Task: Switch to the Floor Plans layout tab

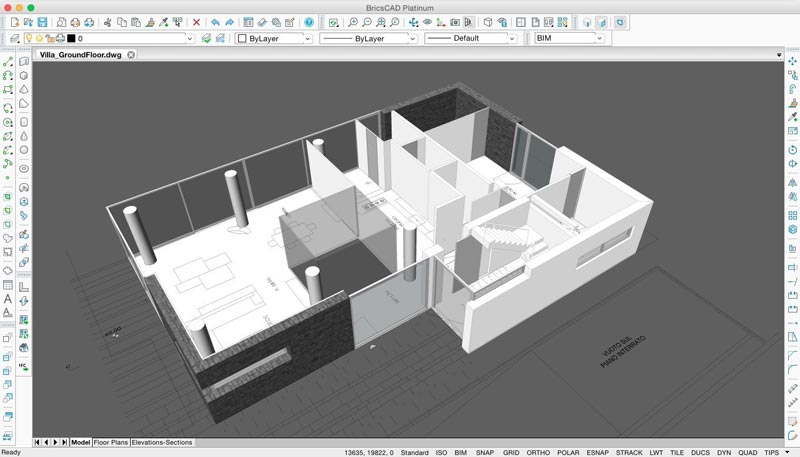Action: coord(111,442)
